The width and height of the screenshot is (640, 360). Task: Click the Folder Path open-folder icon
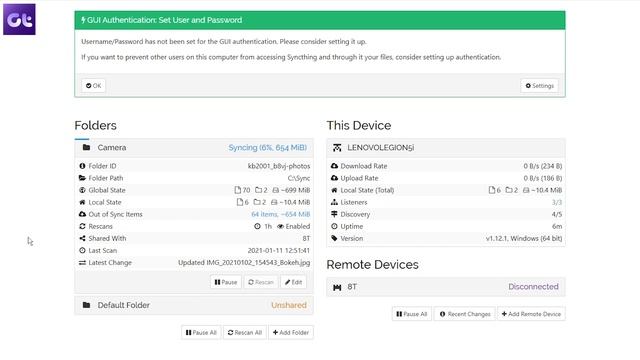point(82,178)
